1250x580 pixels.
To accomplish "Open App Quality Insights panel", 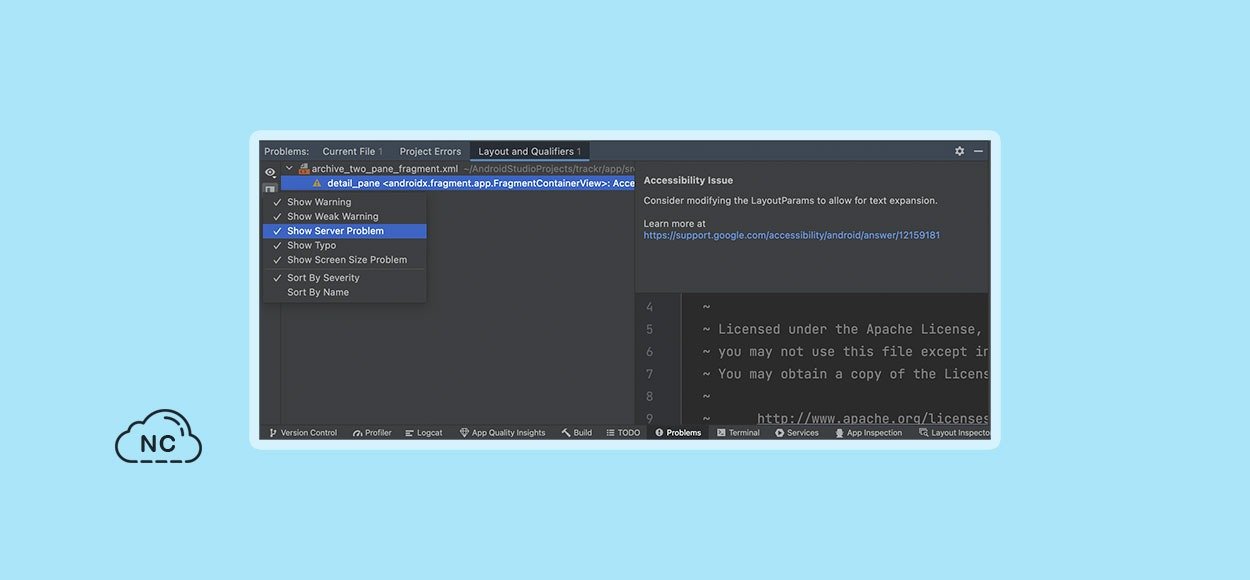I will click(x=502, y=433).
